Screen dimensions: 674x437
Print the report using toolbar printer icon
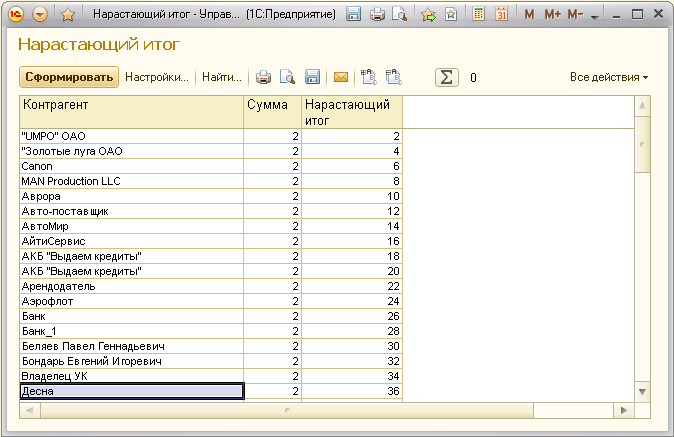click(264, 77)
